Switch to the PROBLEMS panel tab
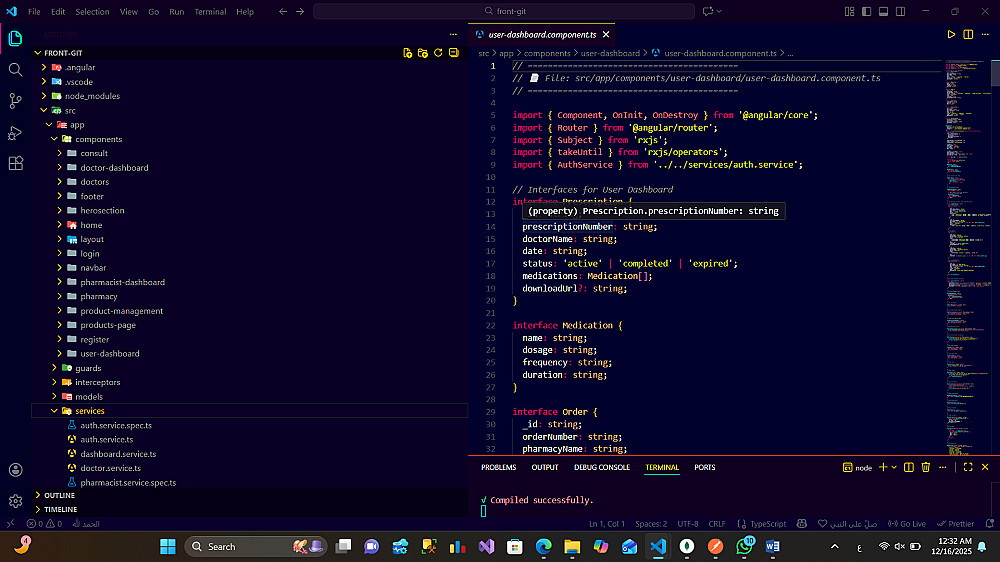 498,467
